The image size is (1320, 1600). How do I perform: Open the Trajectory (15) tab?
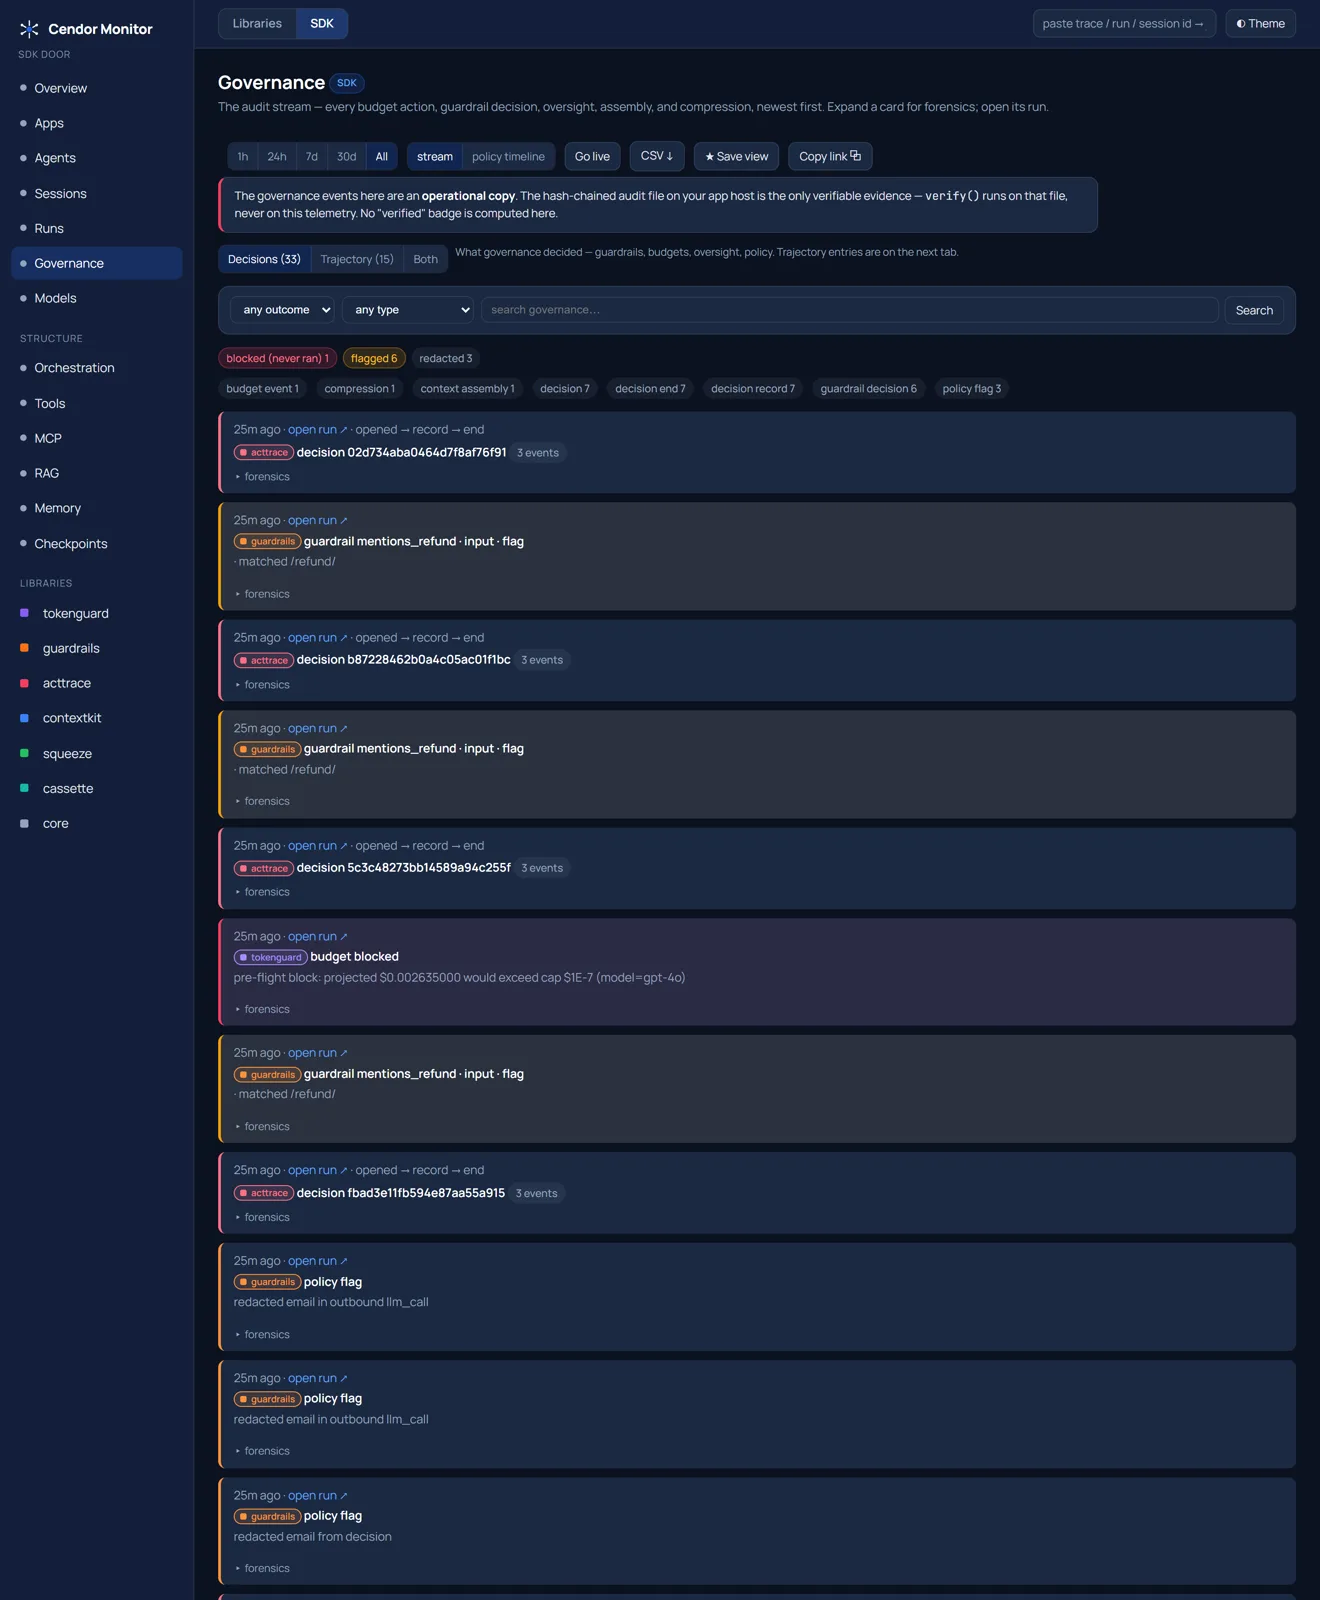[357, 259]
